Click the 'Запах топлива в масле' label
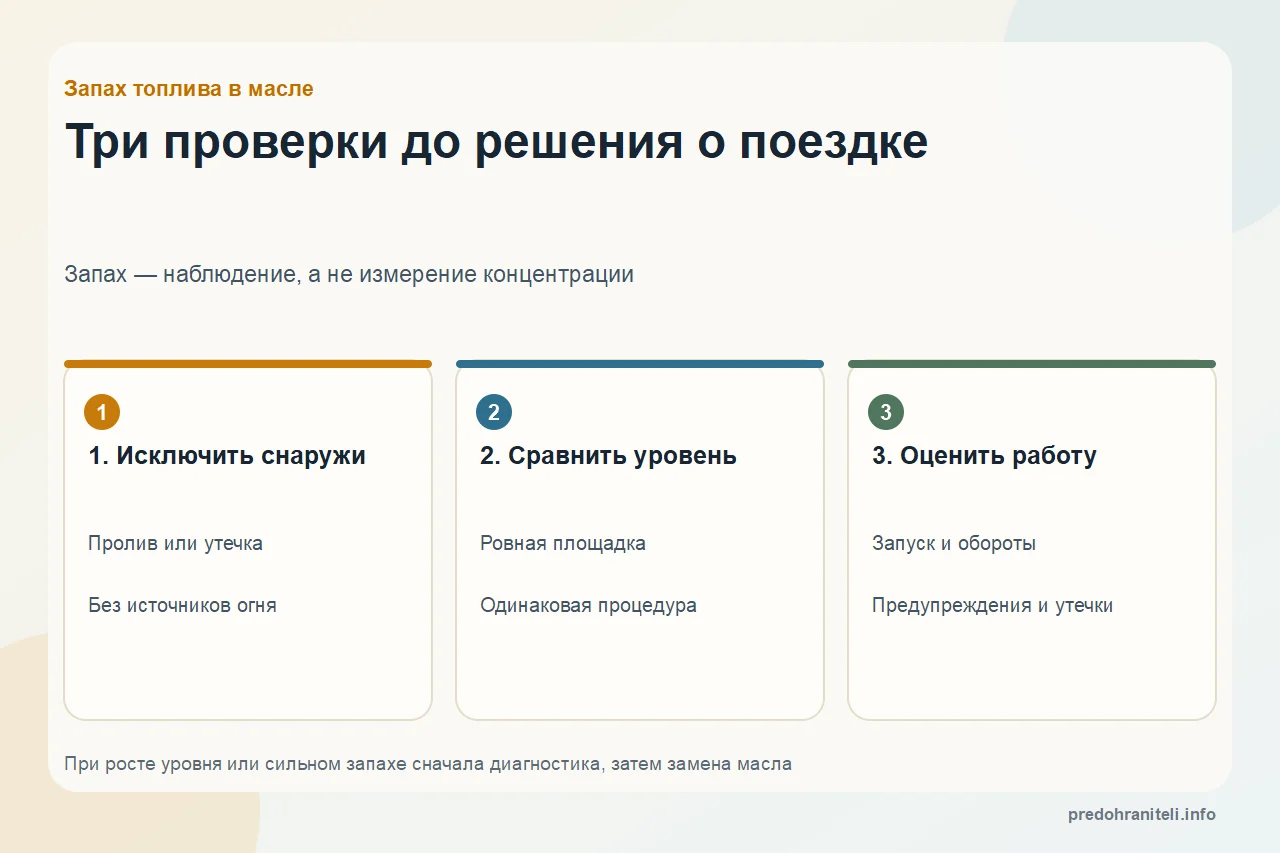1280x853 pixels. tap(189, 88)
